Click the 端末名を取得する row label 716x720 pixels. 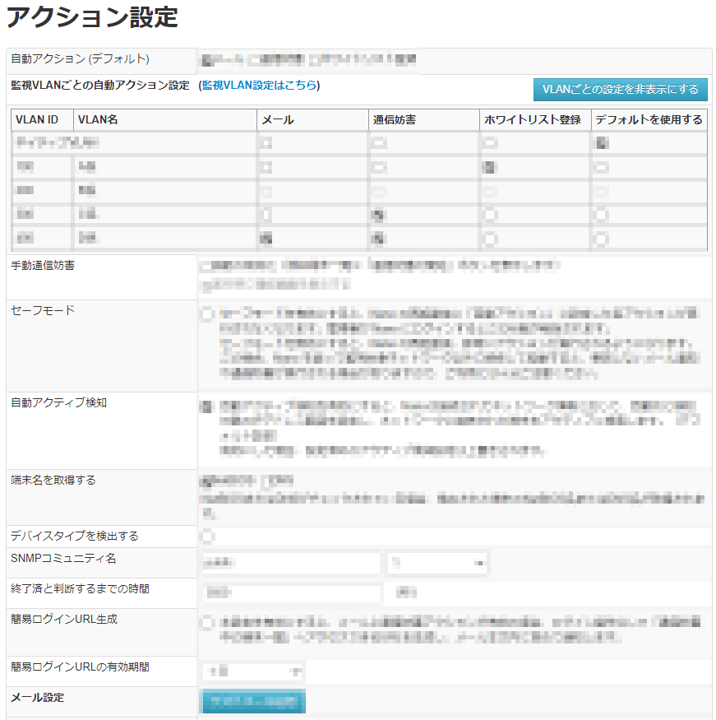pos(53,480)
